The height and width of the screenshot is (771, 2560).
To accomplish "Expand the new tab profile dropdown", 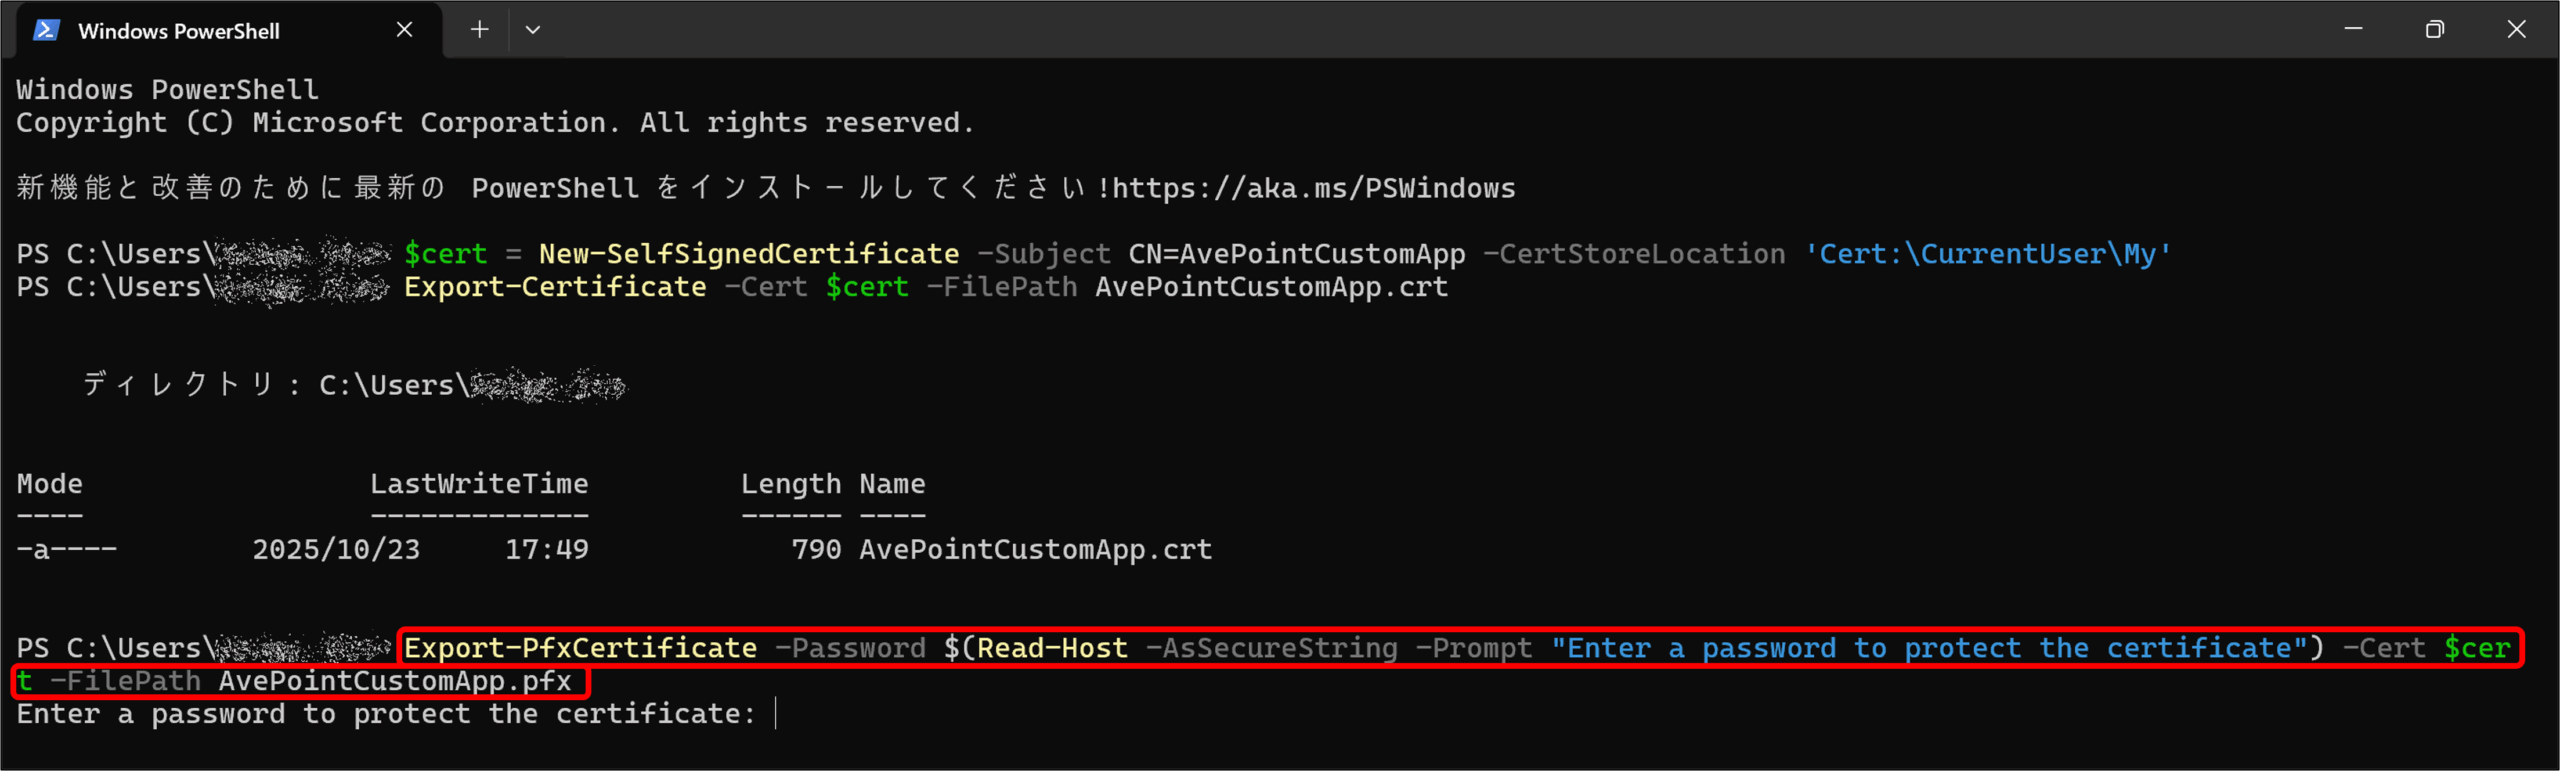I will tap(533, 30).
